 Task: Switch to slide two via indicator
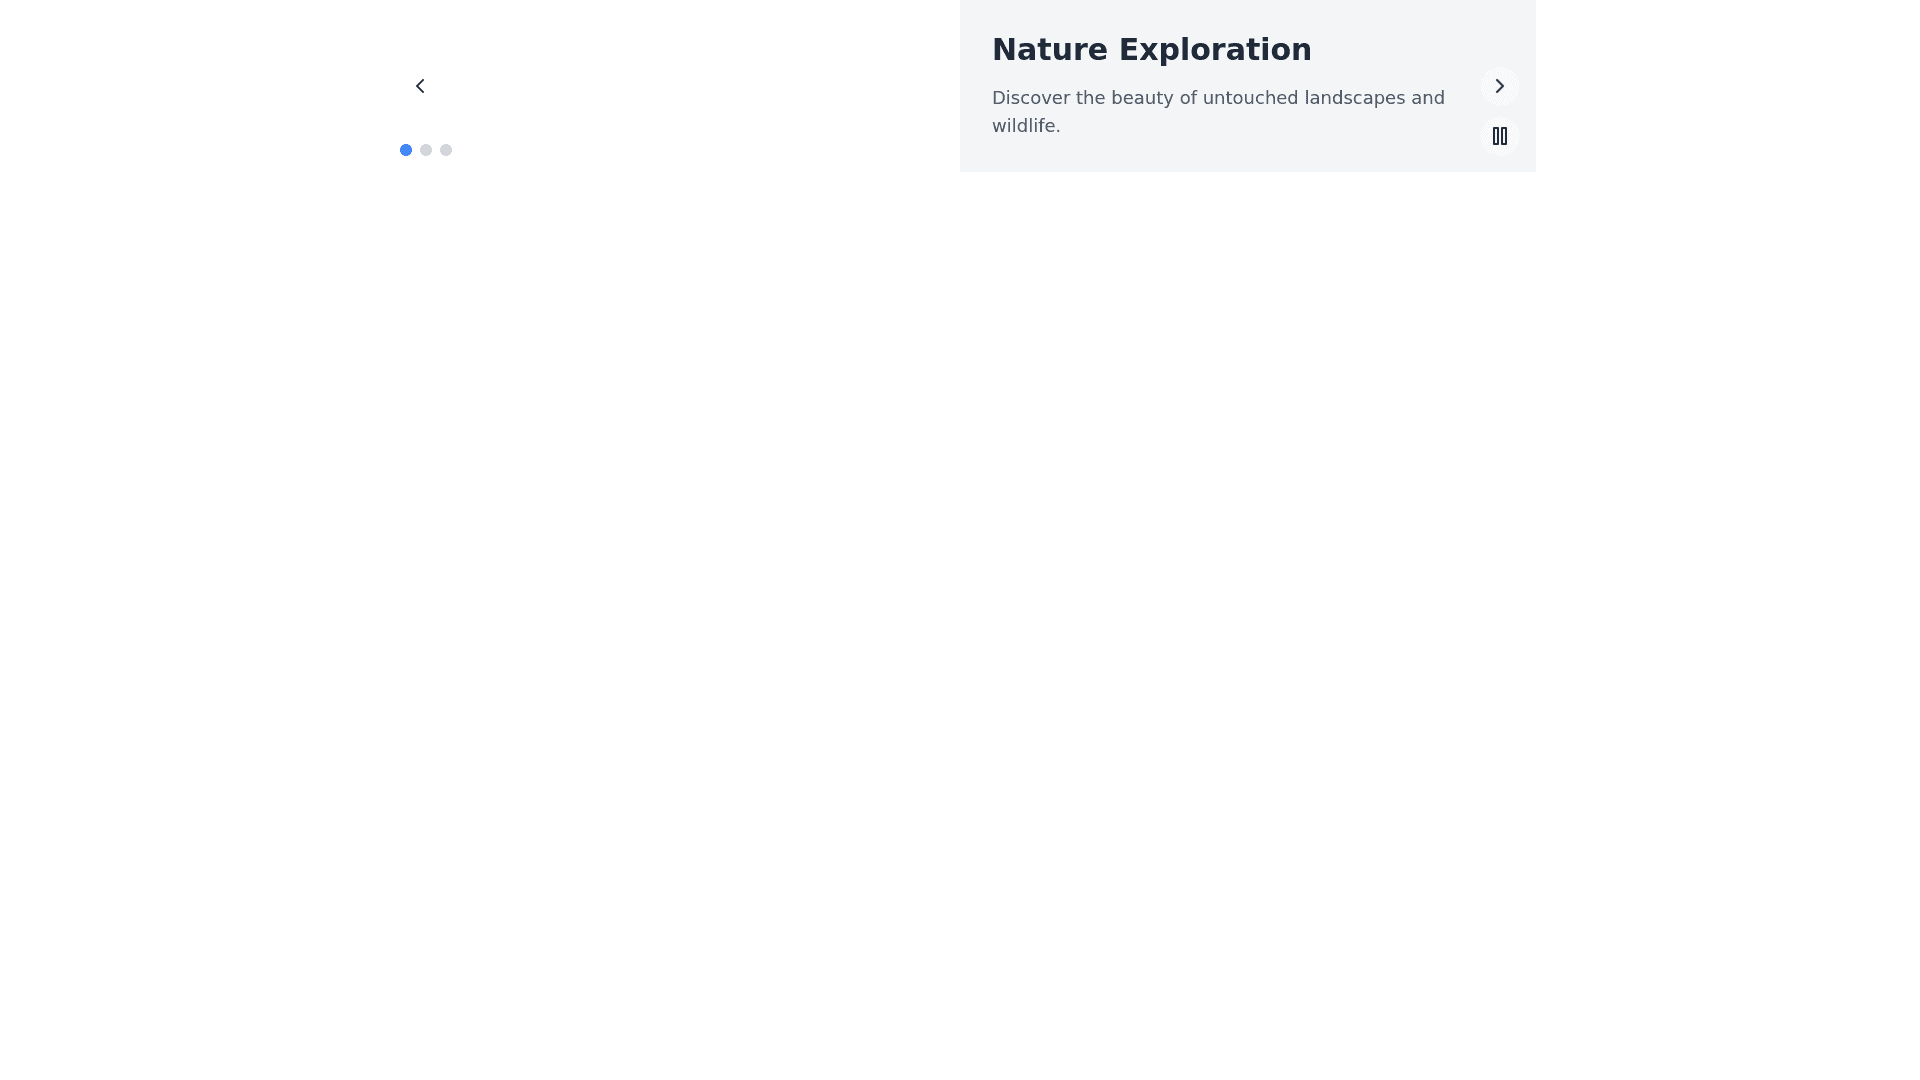tap(426, 150)
